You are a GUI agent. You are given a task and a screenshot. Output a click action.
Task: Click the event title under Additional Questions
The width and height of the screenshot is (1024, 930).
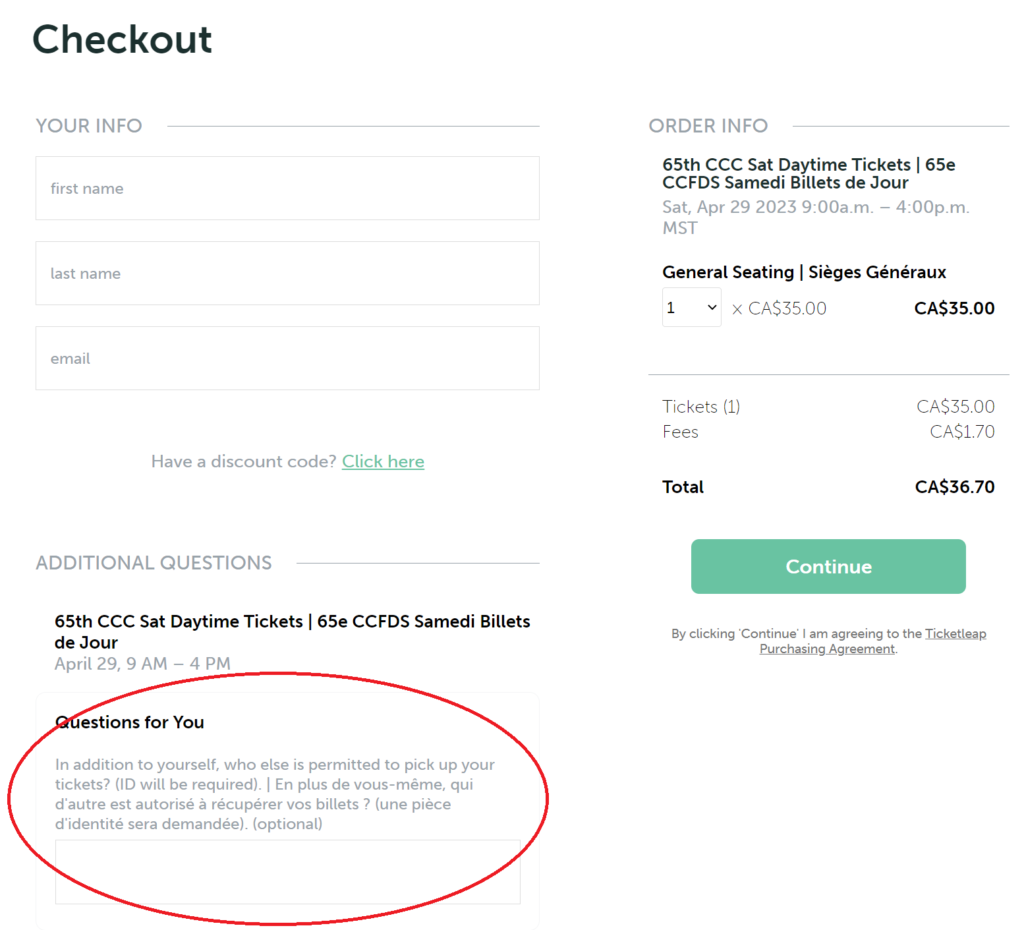[x=292, y=631]
